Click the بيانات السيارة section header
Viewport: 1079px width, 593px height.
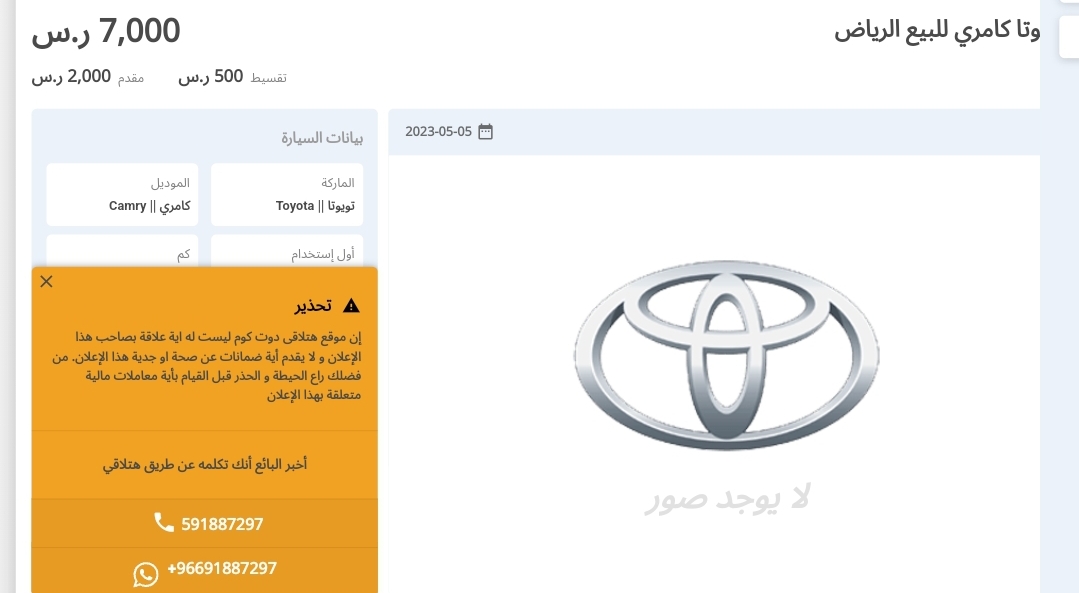coord(321,138)
